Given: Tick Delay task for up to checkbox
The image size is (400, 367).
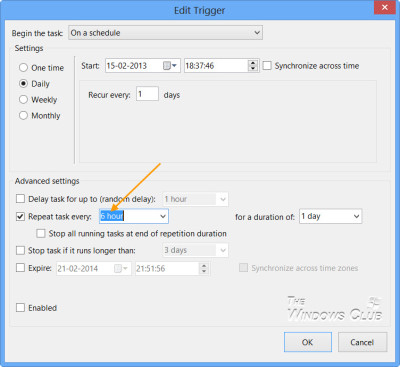Looking at the screenshot, I should 20,199.
